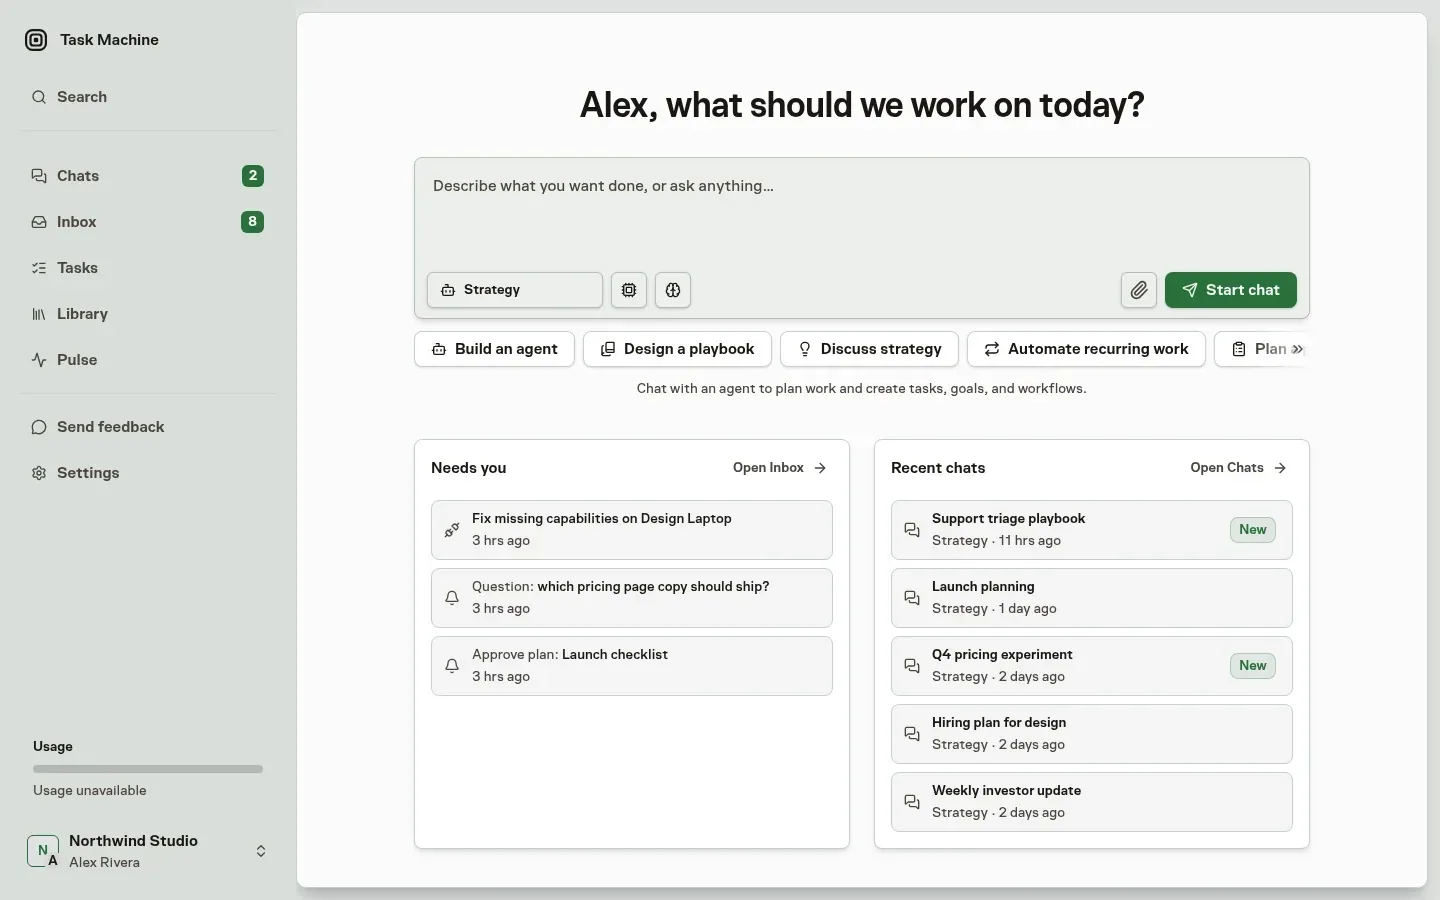This screenshot has width=1440, height=900.
Task: Select the Design a playbook suggestion
Action: click(x=677, y=349)
